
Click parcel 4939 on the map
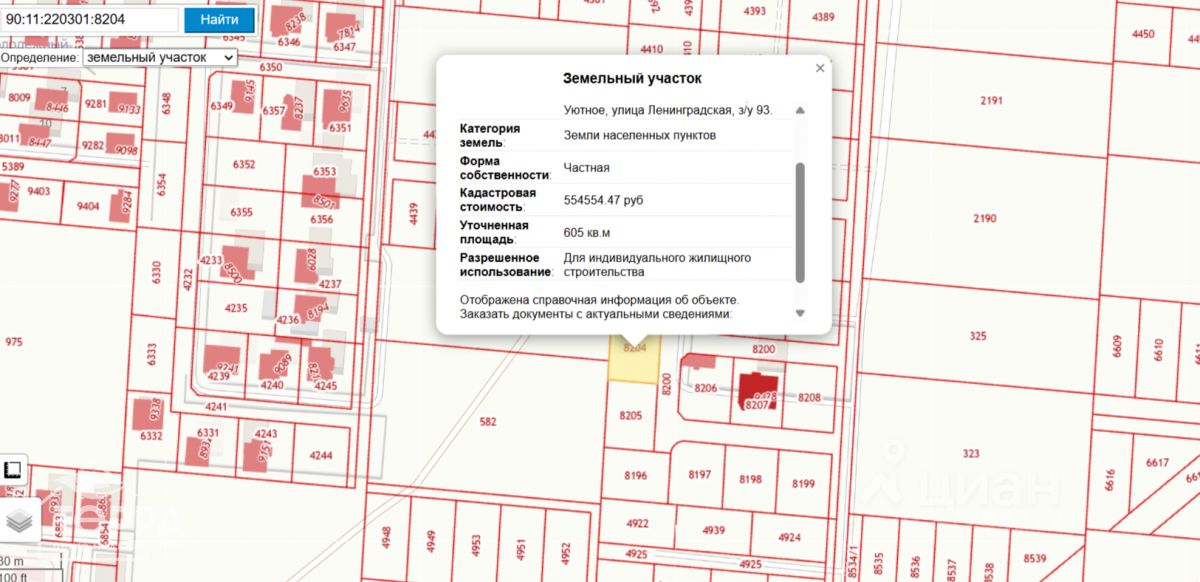713,530
